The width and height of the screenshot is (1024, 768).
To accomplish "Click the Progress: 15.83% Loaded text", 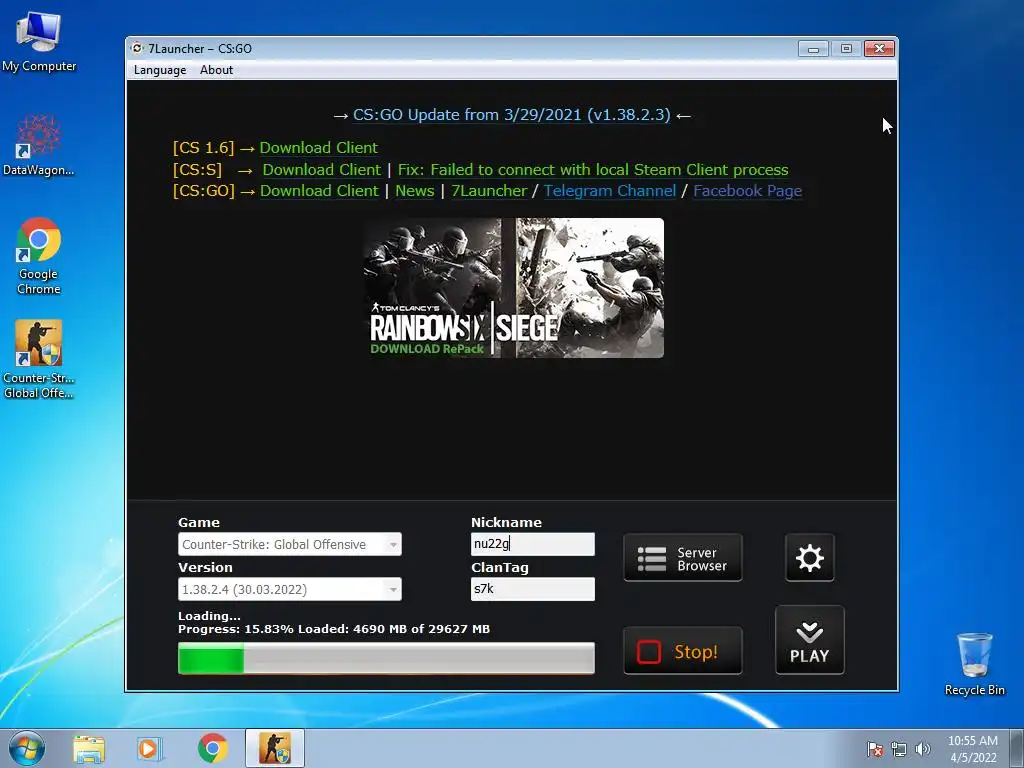I will click(334, 629).
